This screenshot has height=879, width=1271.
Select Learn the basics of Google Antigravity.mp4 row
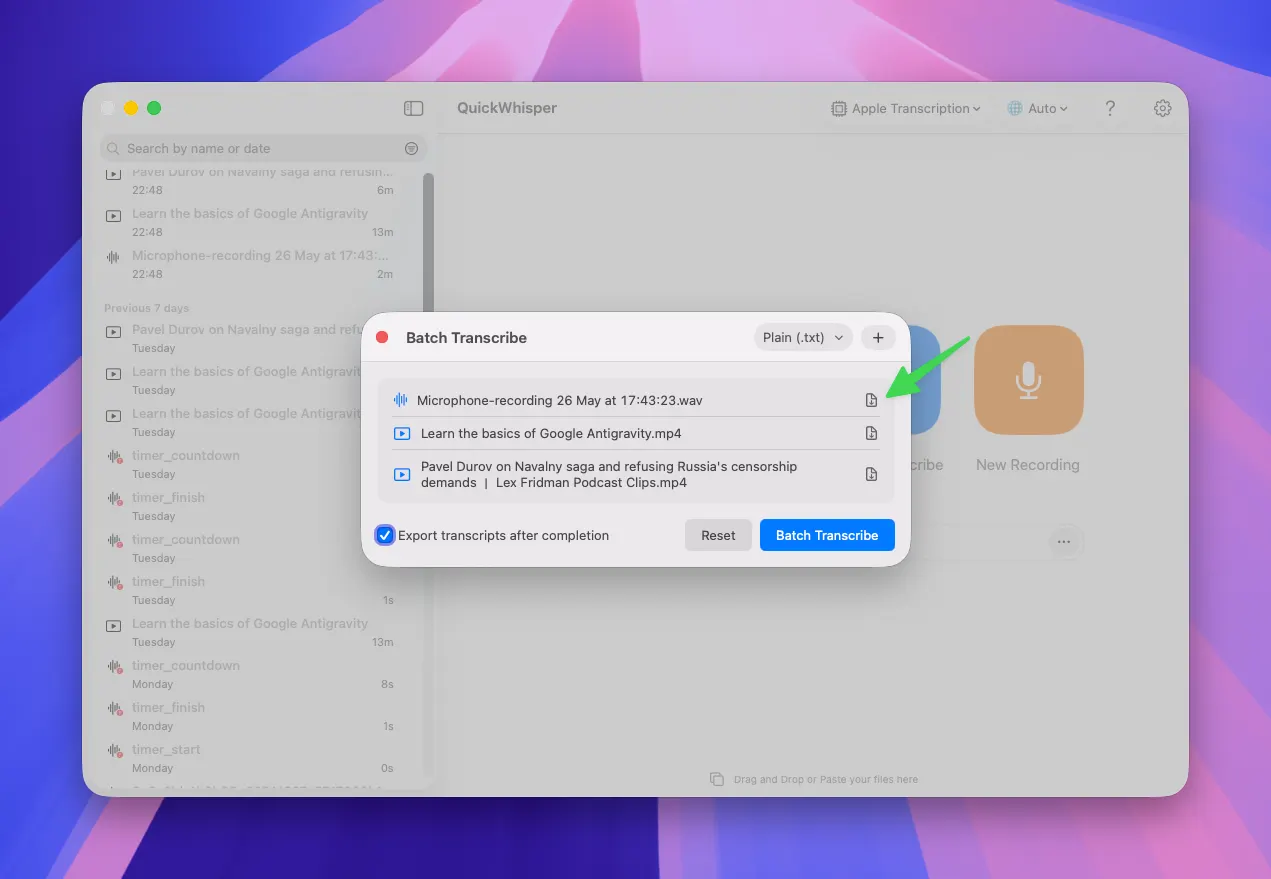[x=635, y=433]
